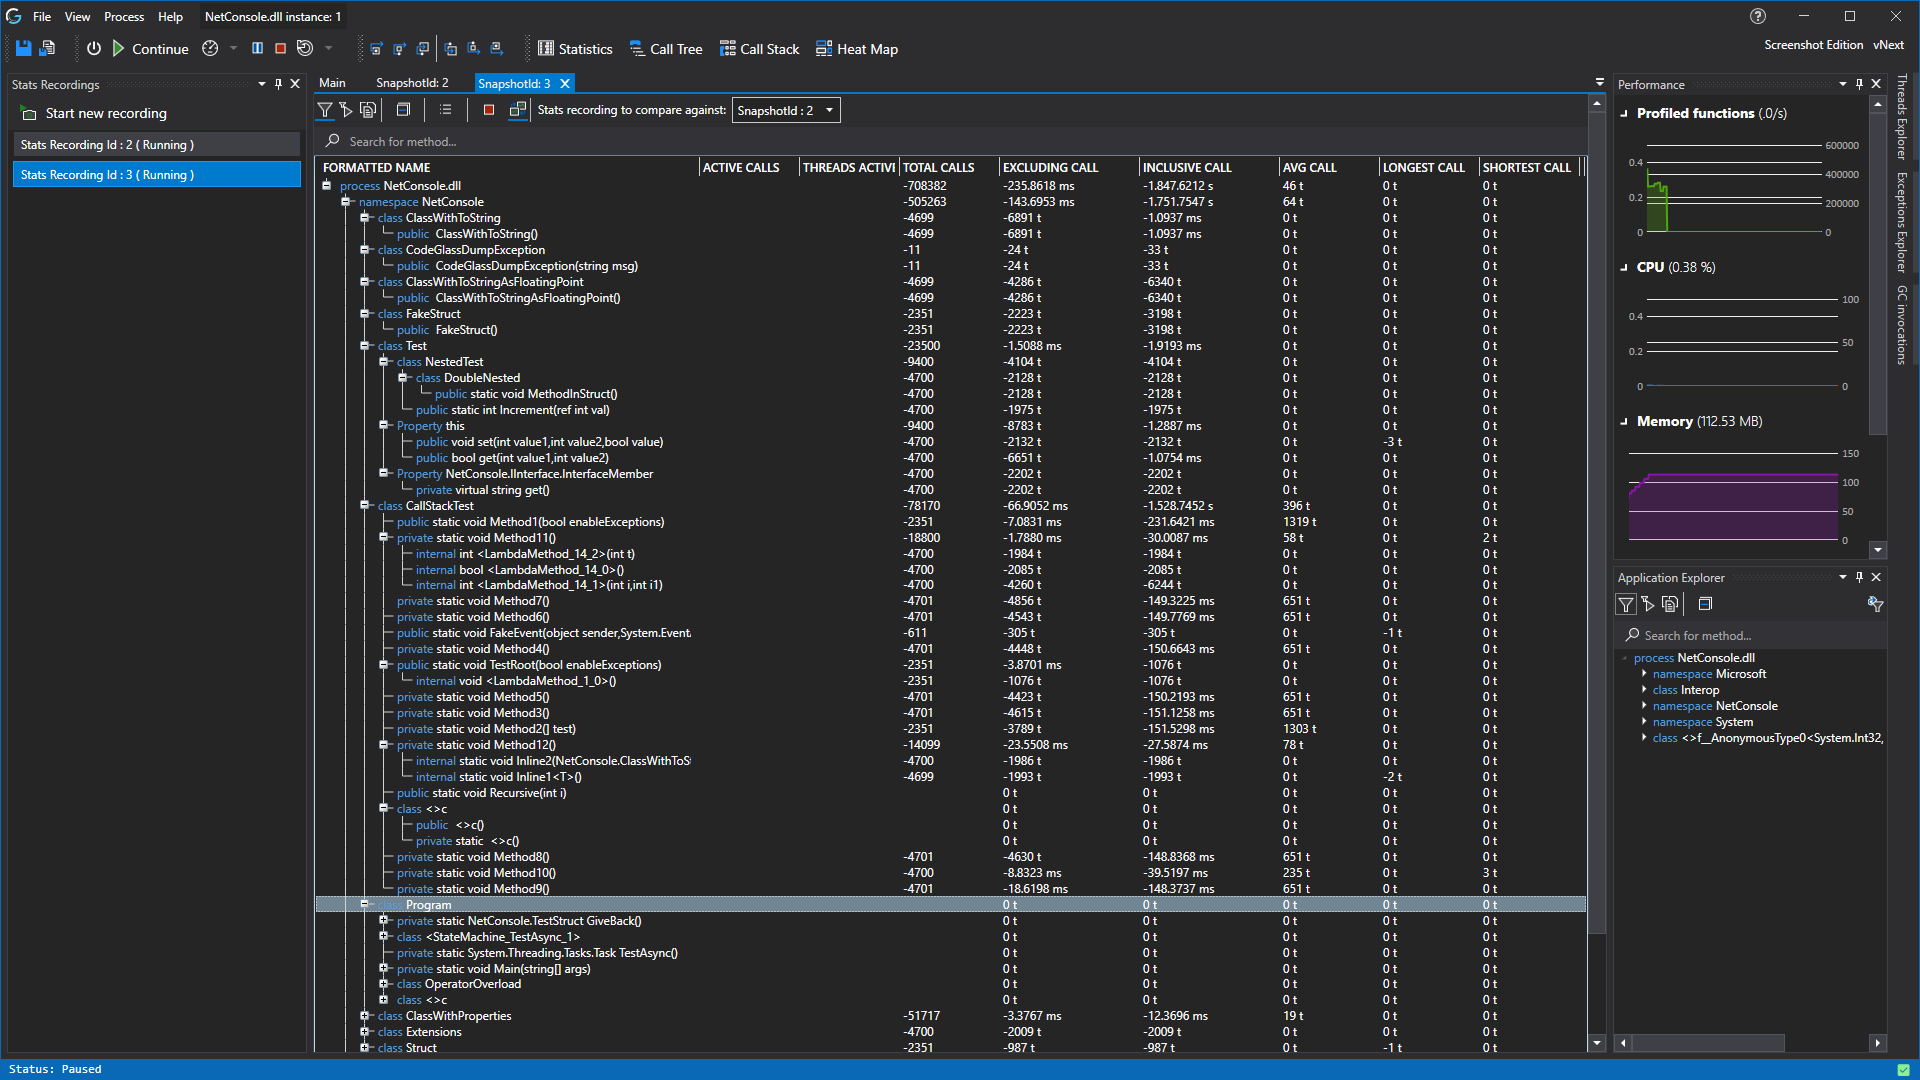Click the filter-and-run icon in the snapshot toolbar

(x=346, y=110)
